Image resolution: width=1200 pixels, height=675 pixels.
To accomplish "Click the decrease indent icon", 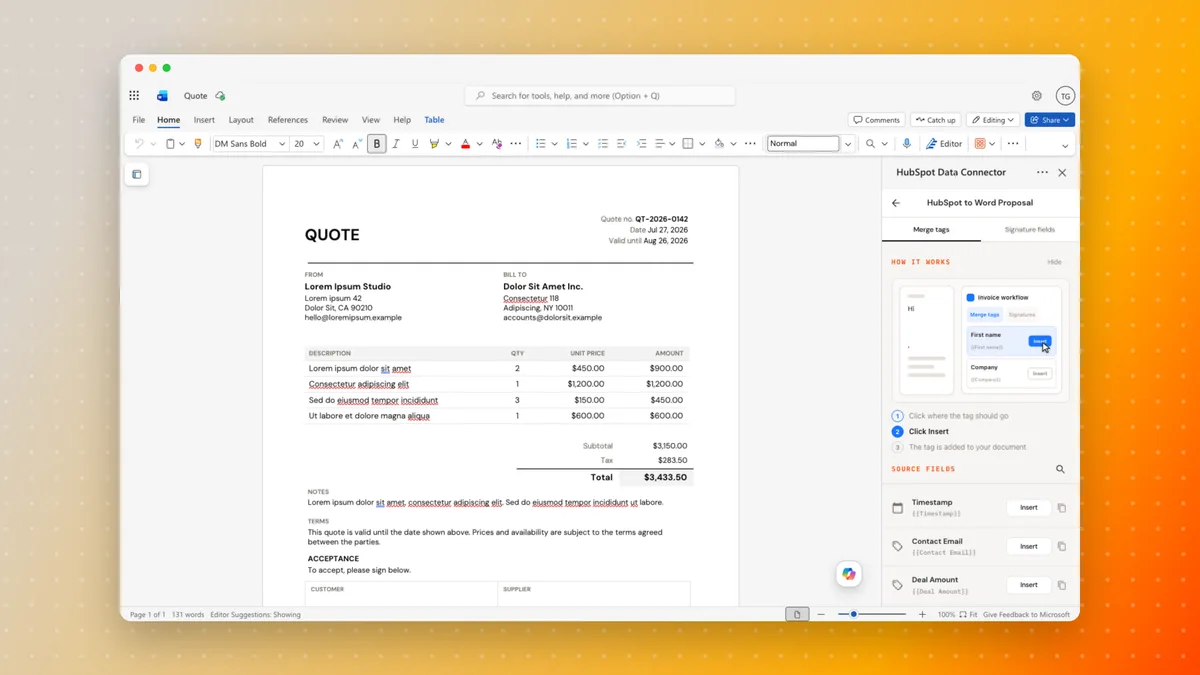I will click(x=621, y=144).
